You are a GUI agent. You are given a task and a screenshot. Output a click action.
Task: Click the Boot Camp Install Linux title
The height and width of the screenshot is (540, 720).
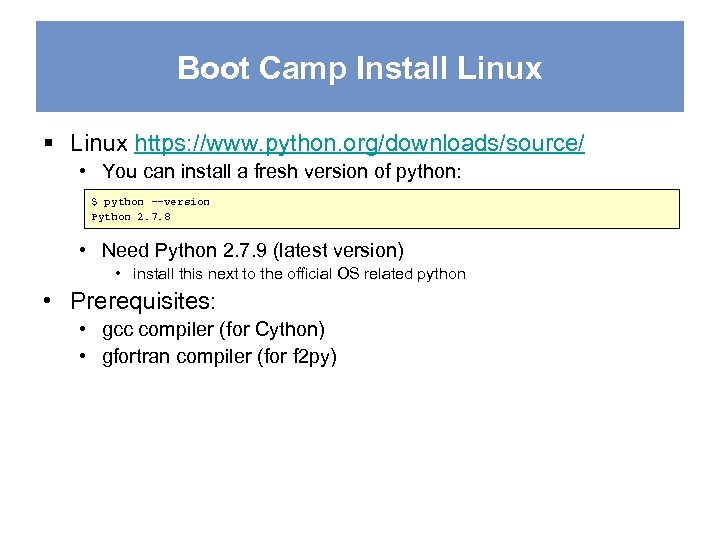click(x=359, y=68)
